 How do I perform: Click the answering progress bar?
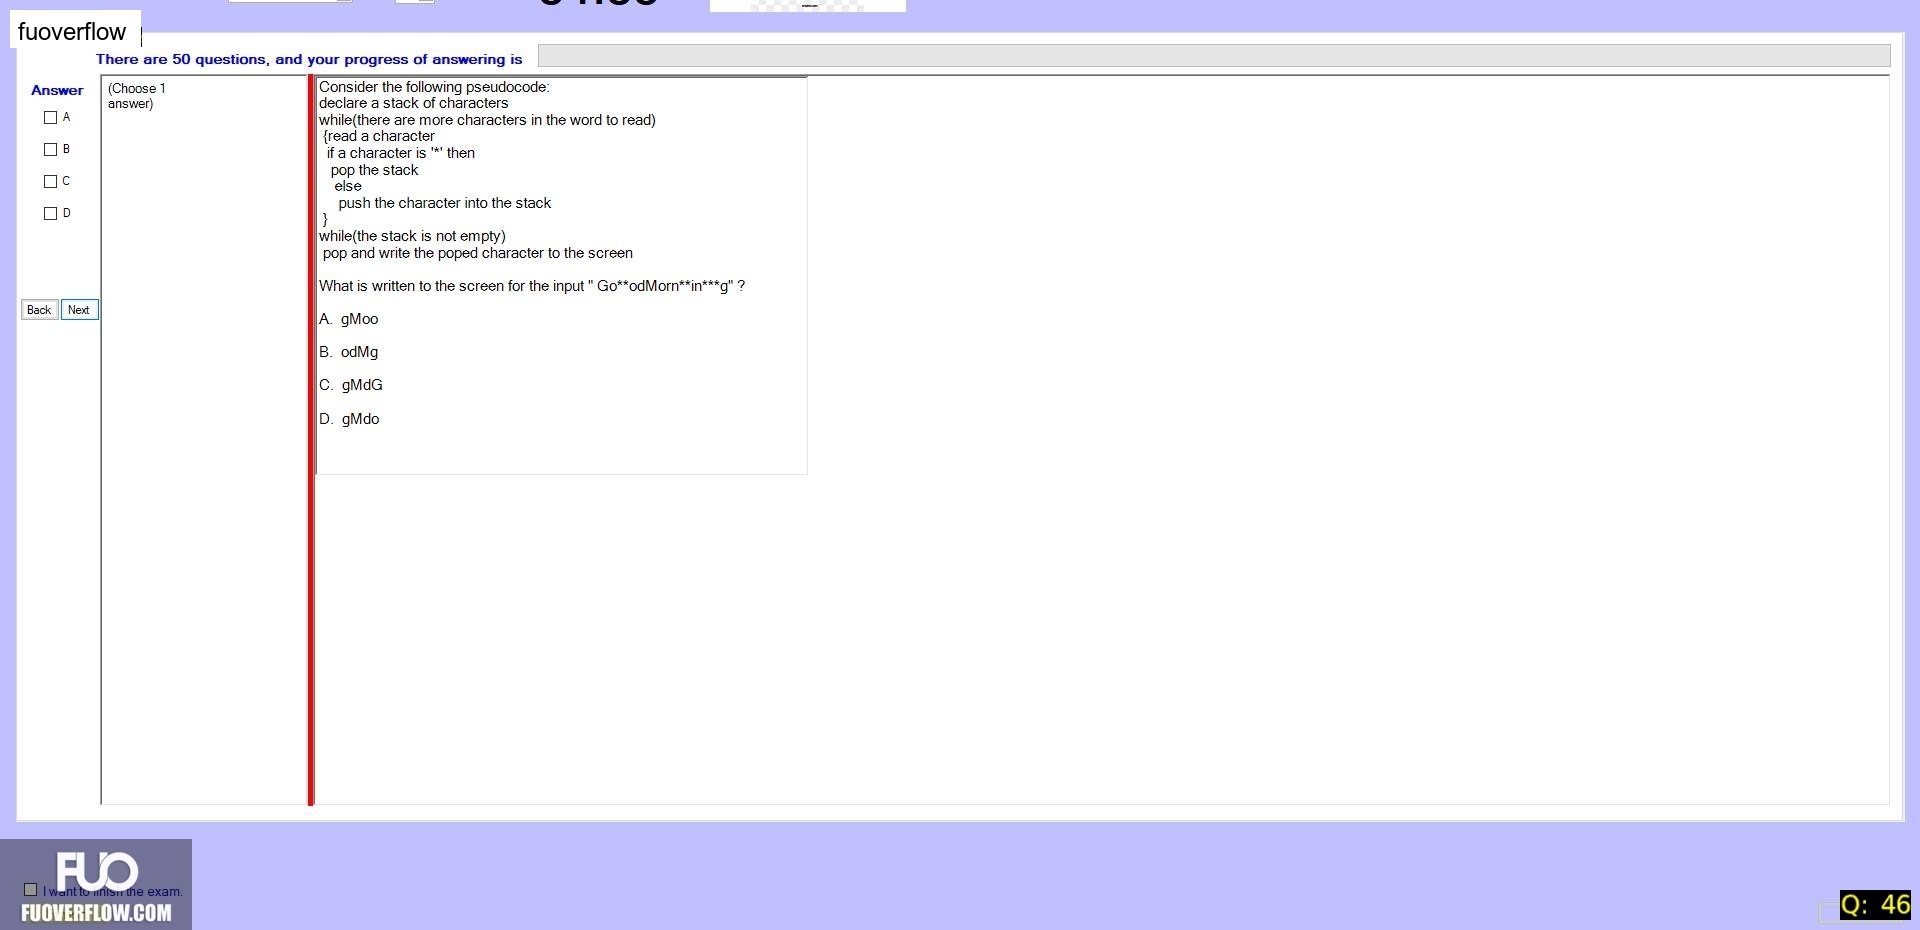point(1213,56)
